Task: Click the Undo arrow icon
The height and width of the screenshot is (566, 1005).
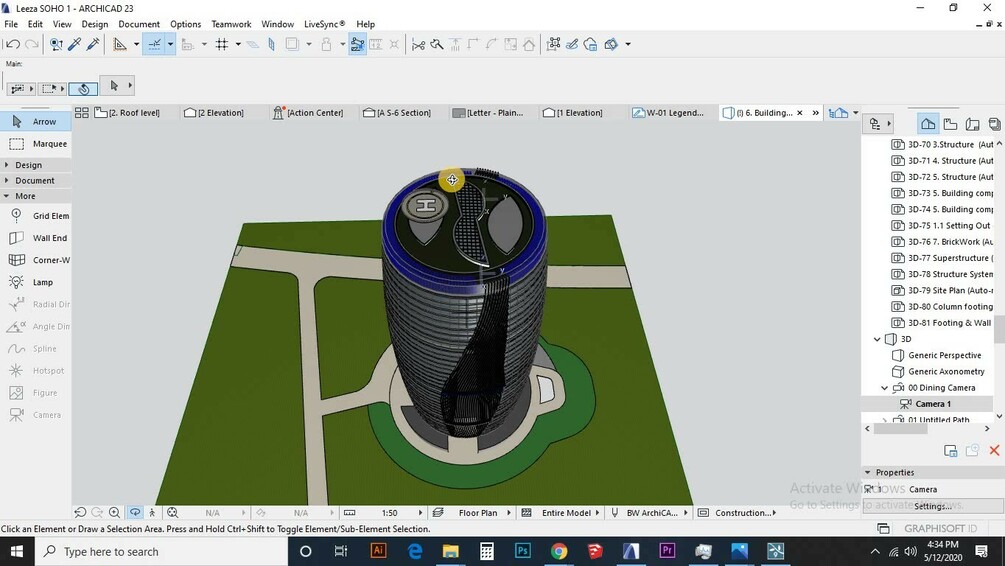Action: tap(12, 44)
